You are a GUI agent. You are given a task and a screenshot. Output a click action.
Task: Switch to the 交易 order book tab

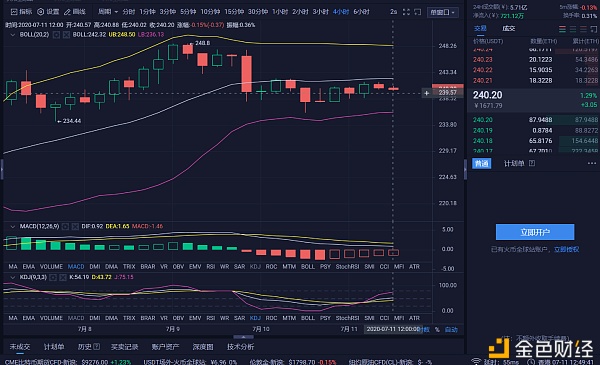tap(480, 29)
